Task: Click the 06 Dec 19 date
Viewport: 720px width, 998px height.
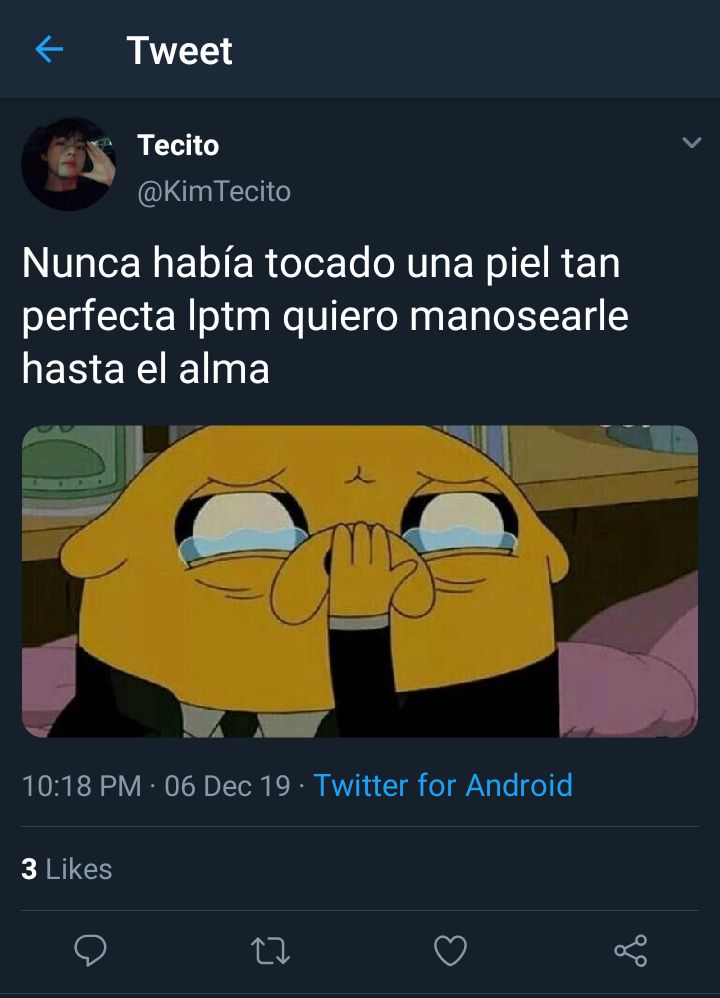Action: tap(227, 785)
